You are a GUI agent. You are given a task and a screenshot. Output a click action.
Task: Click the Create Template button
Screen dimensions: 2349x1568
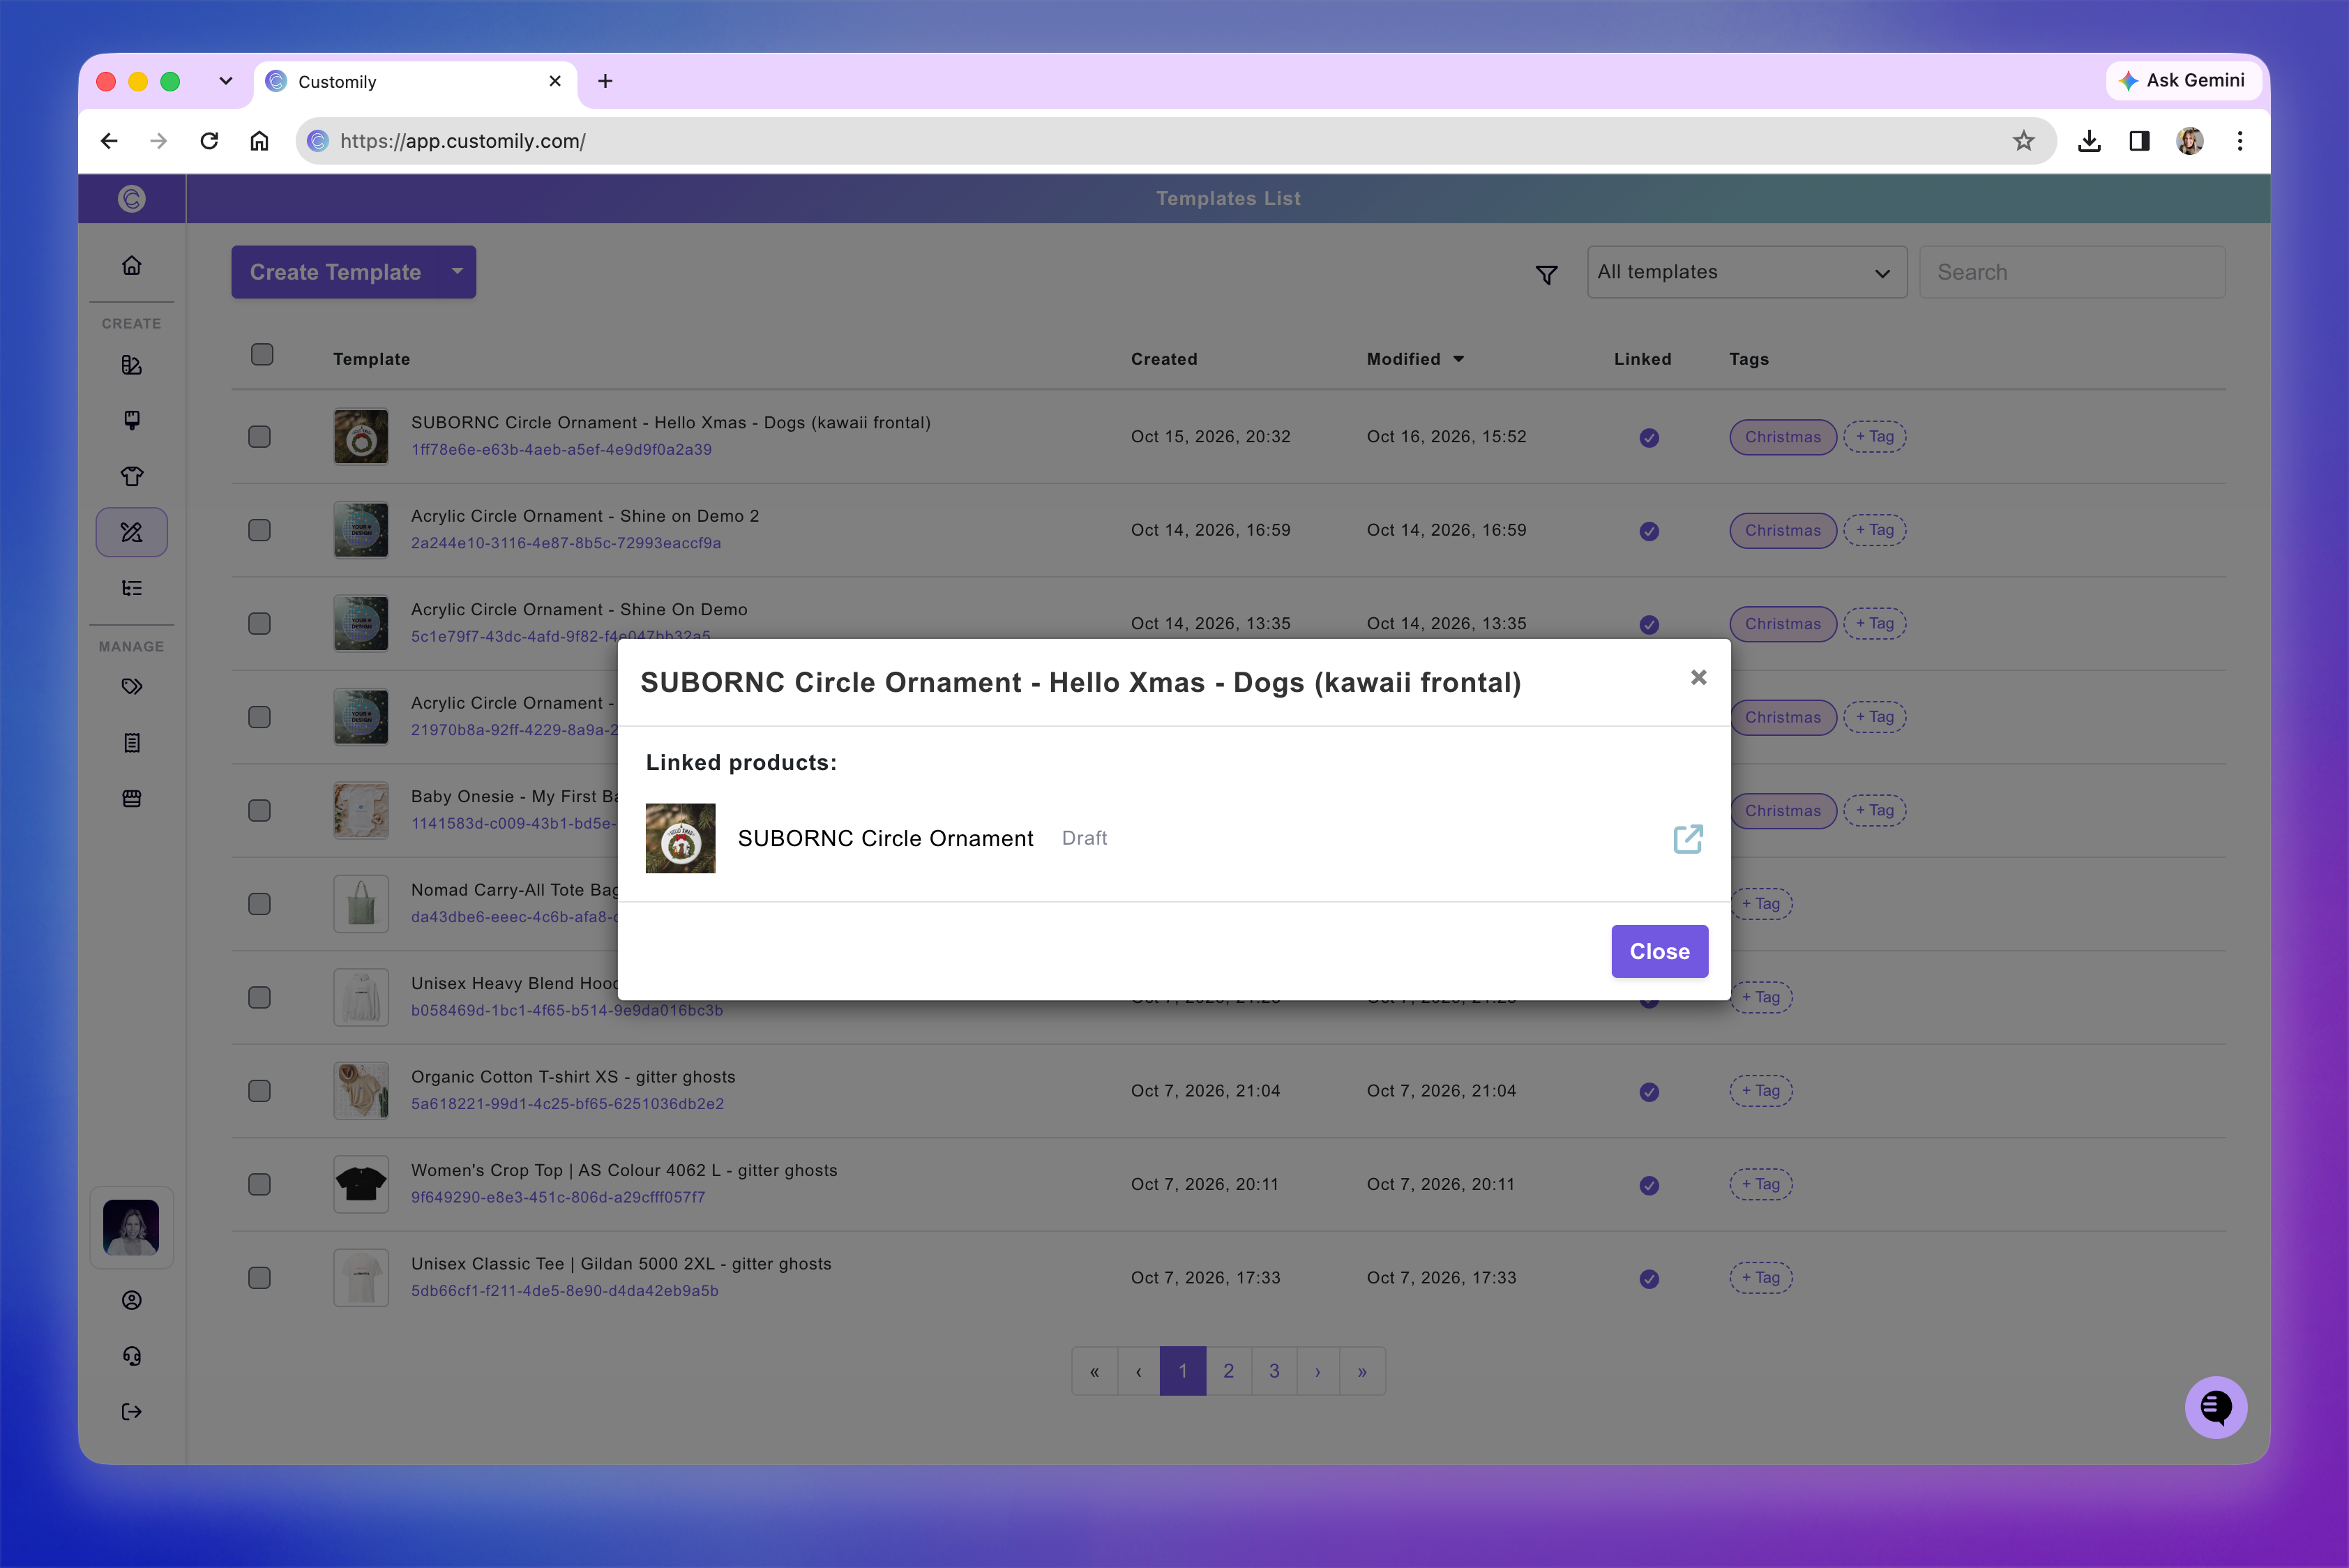coord(335,272)
